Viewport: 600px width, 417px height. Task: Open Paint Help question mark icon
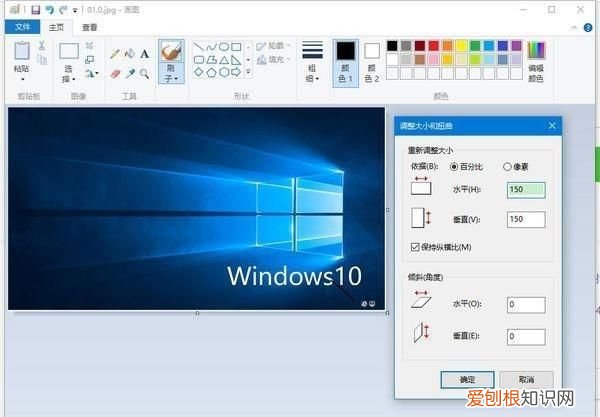coord(588,28)
